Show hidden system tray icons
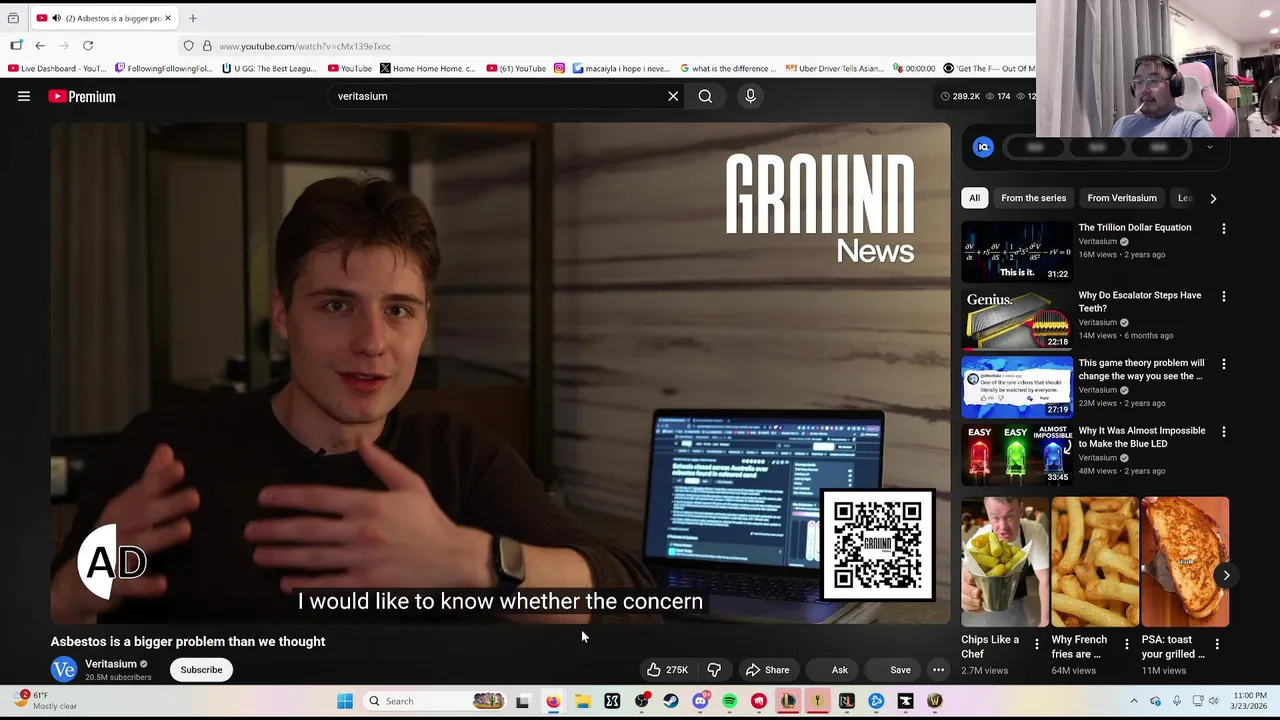The height and width of the screenshot is (720, 1280). [x=1134, y=701]
